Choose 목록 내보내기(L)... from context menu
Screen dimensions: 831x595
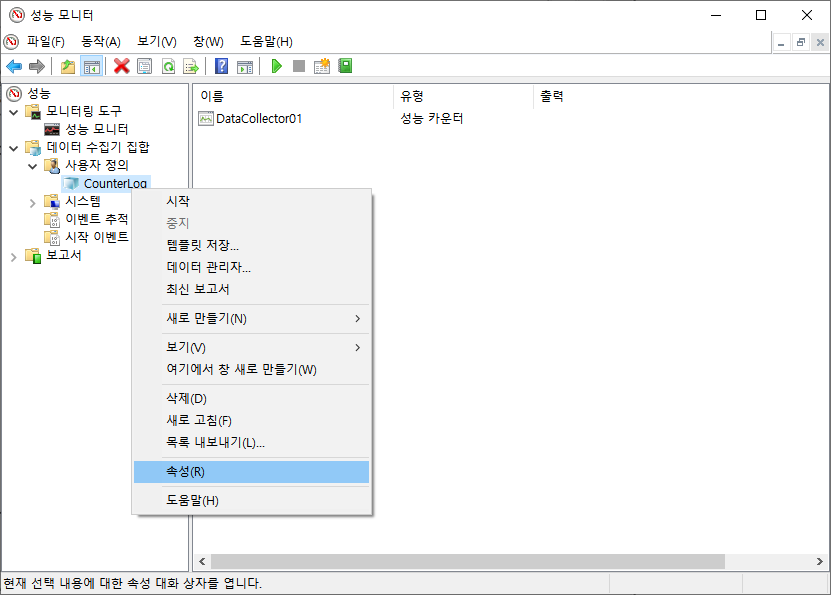(x=251, y=442)
